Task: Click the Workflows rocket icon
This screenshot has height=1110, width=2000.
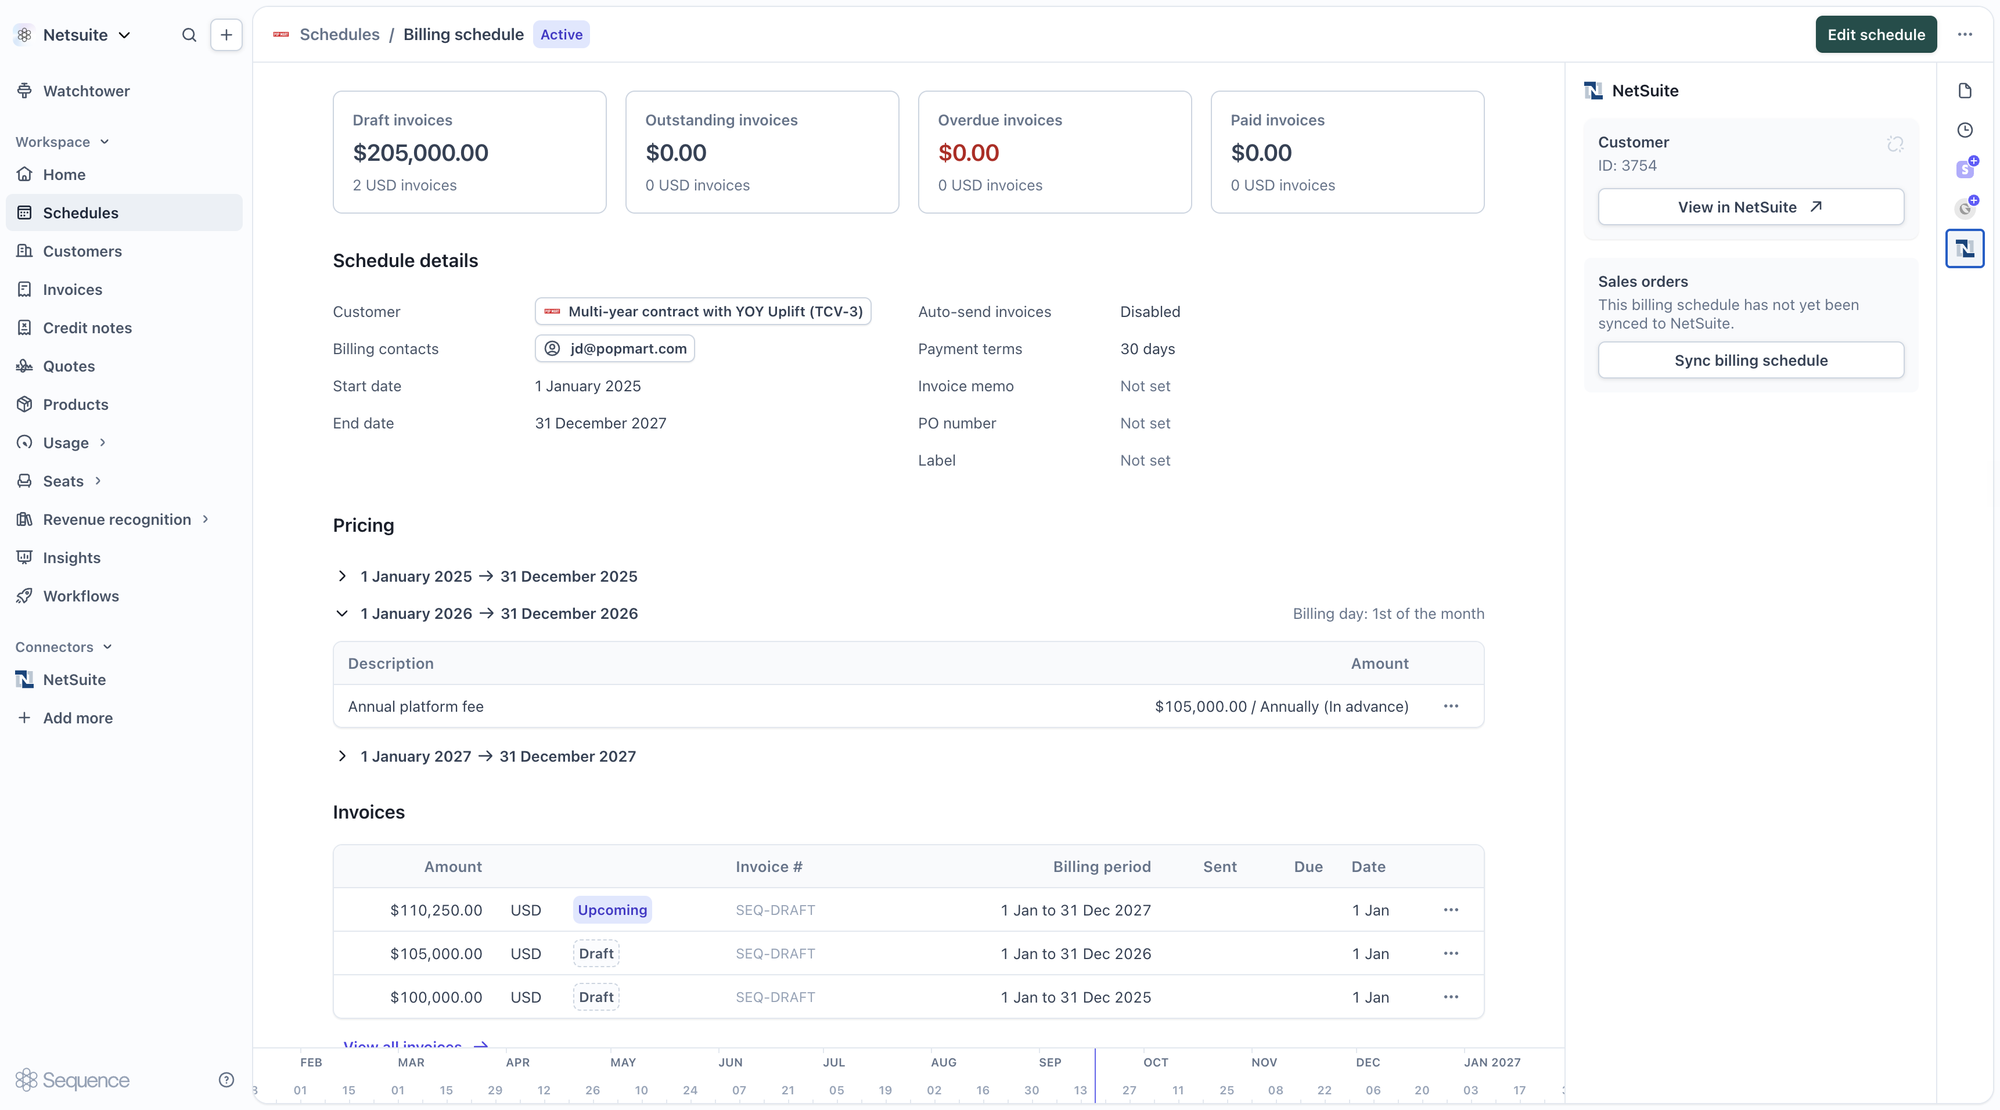Action: [25, 596]
